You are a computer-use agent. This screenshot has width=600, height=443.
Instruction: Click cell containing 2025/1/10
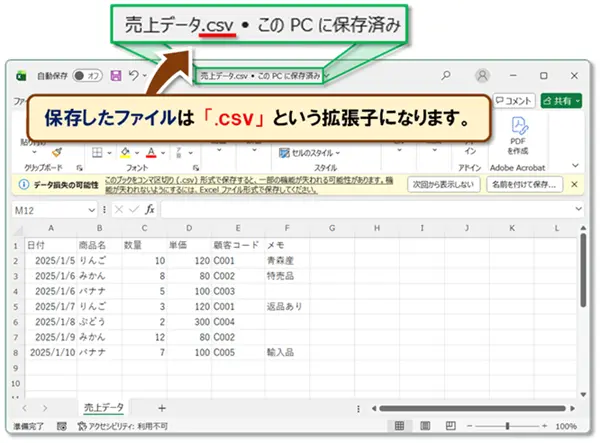(51, 352)
